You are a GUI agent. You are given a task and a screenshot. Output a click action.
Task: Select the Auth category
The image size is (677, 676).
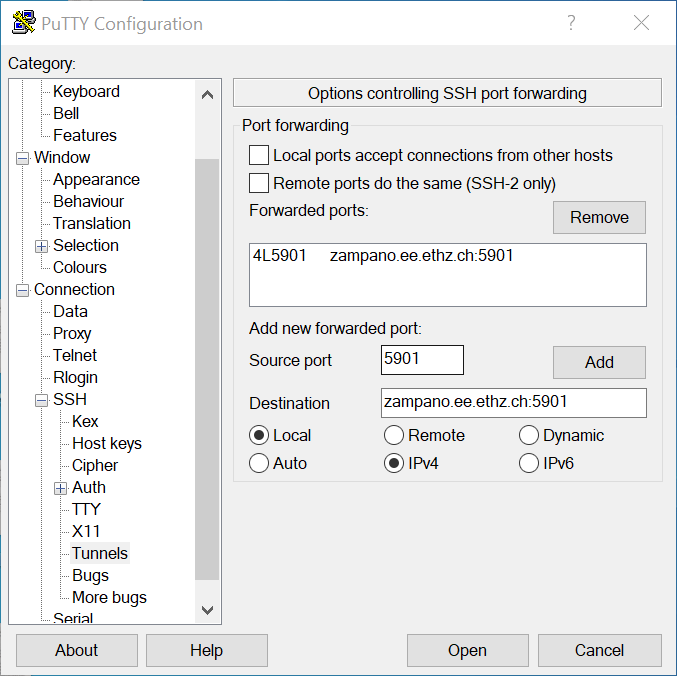coord(89,488)
